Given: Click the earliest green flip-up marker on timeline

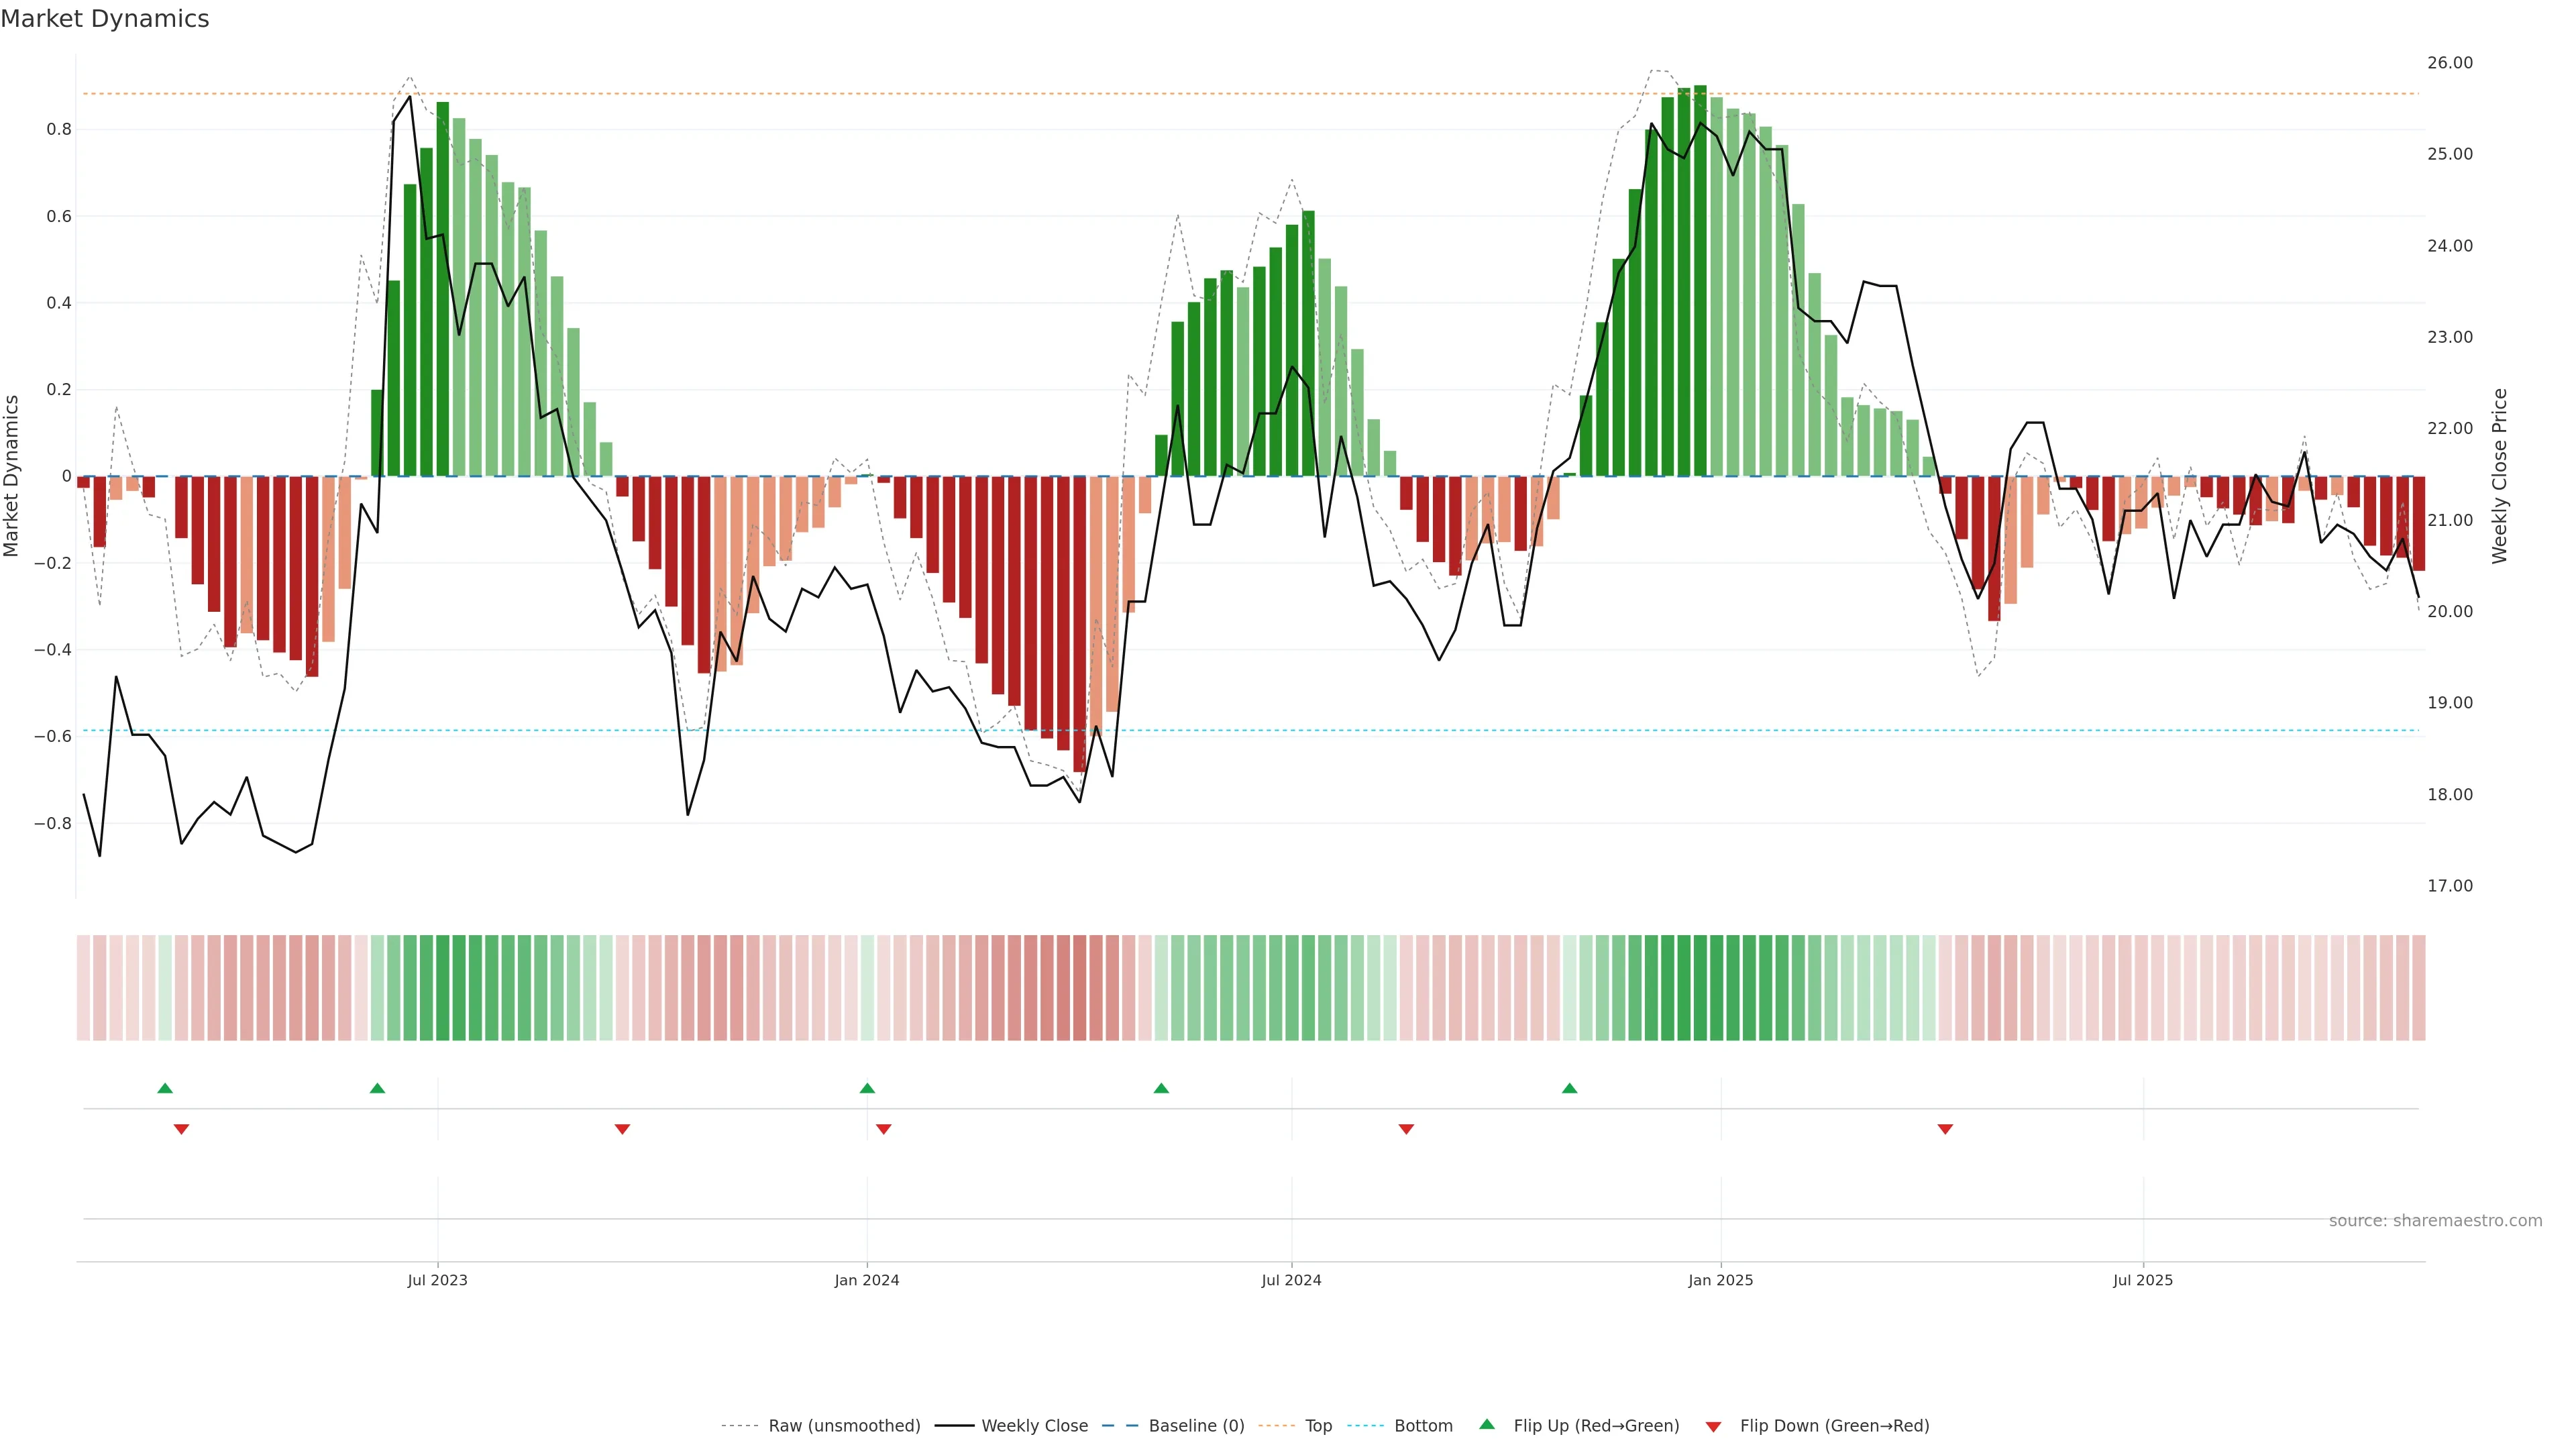Looking at the screenshot, I should (x=165, y=1088).
